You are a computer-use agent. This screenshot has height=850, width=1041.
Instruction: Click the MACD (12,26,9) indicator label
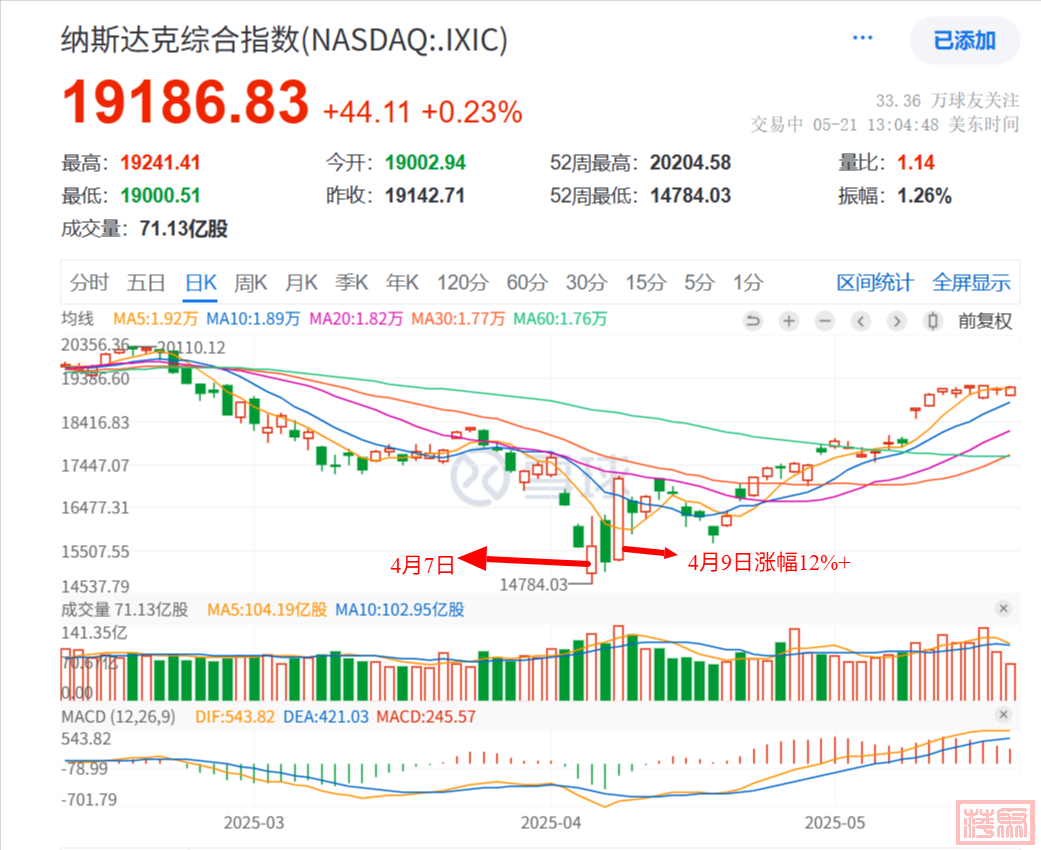point(118,717)
